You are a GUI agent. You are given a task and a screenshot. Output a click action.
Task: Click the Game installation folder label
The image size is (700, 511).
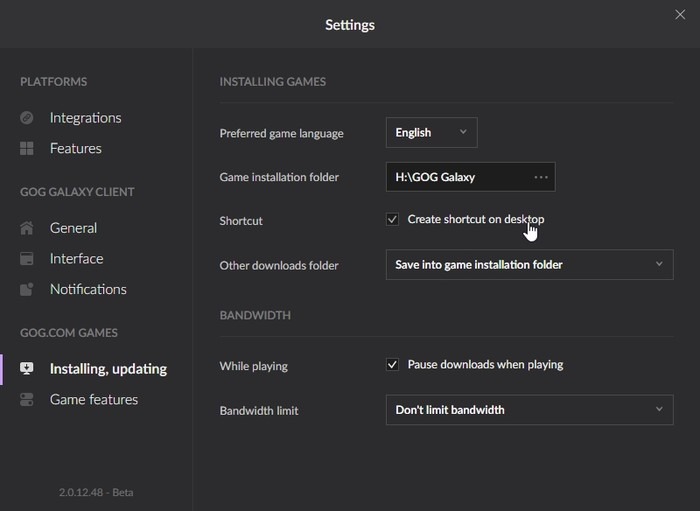click(x=279, y=177)
